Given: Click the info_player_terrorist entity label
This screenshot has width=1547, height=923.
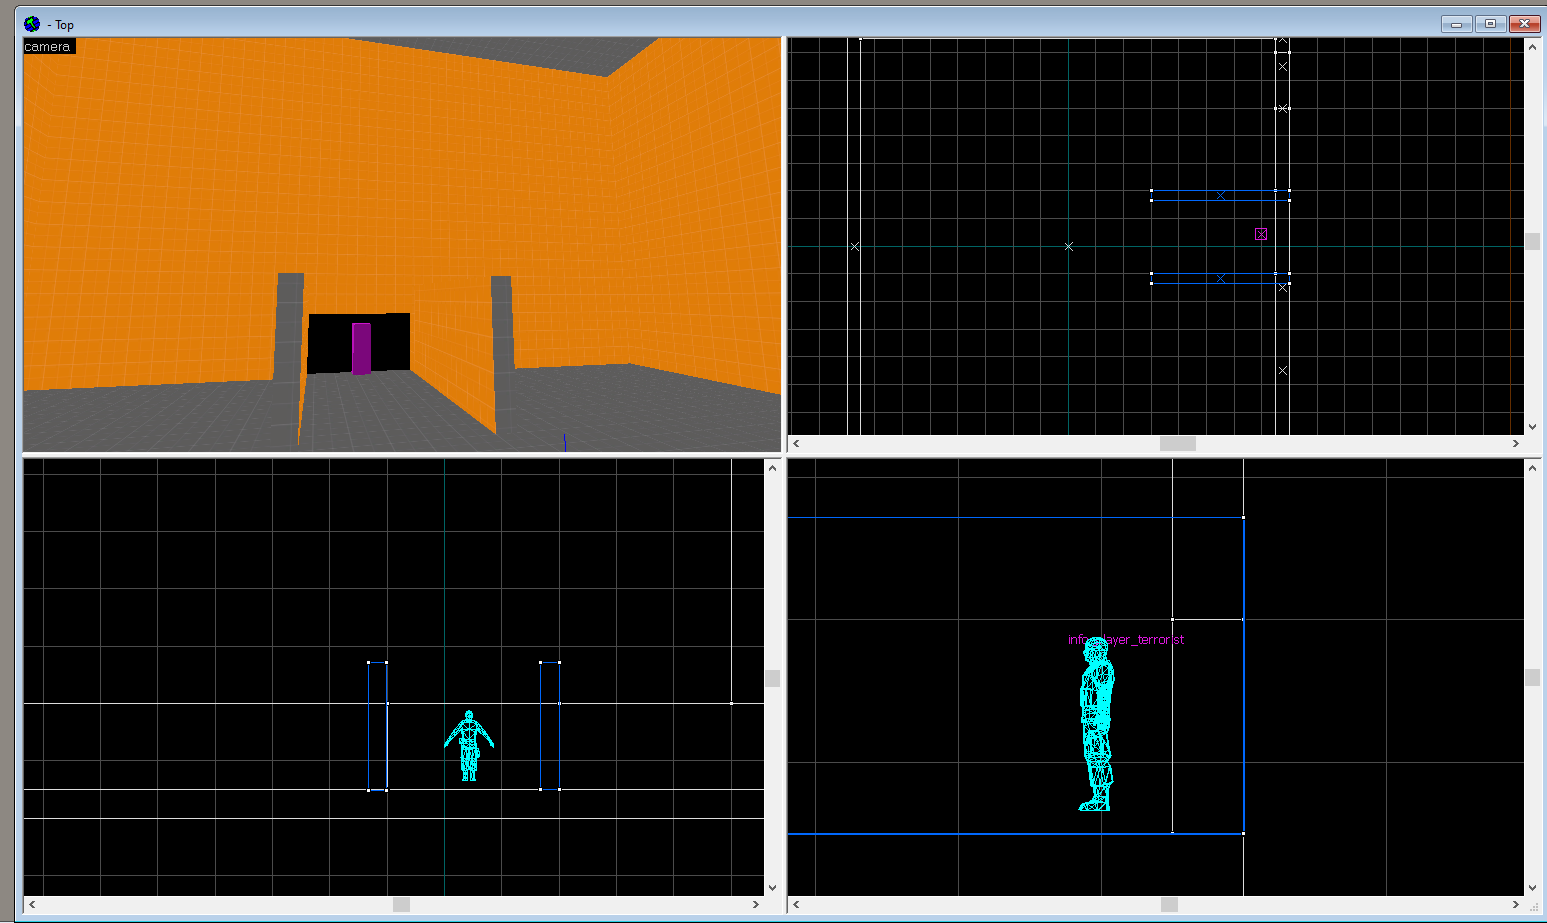Looking at the screenshot, I should (x=1125, y=640).
